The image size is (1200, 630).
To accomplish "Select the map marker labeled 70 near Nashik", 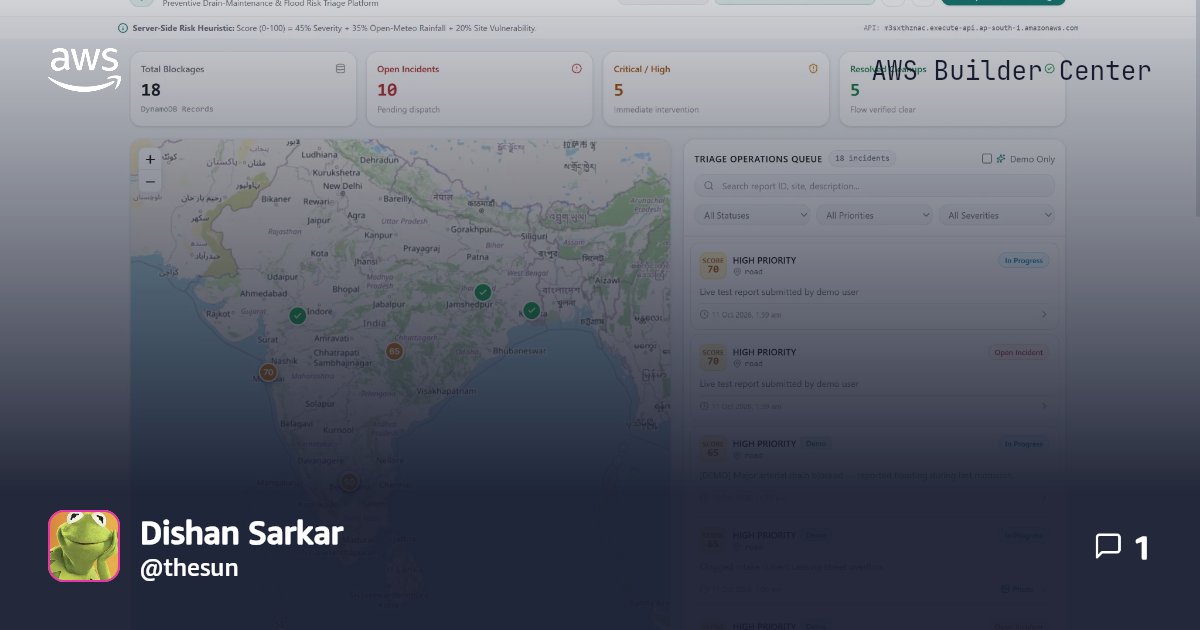I will click(268, 372).
